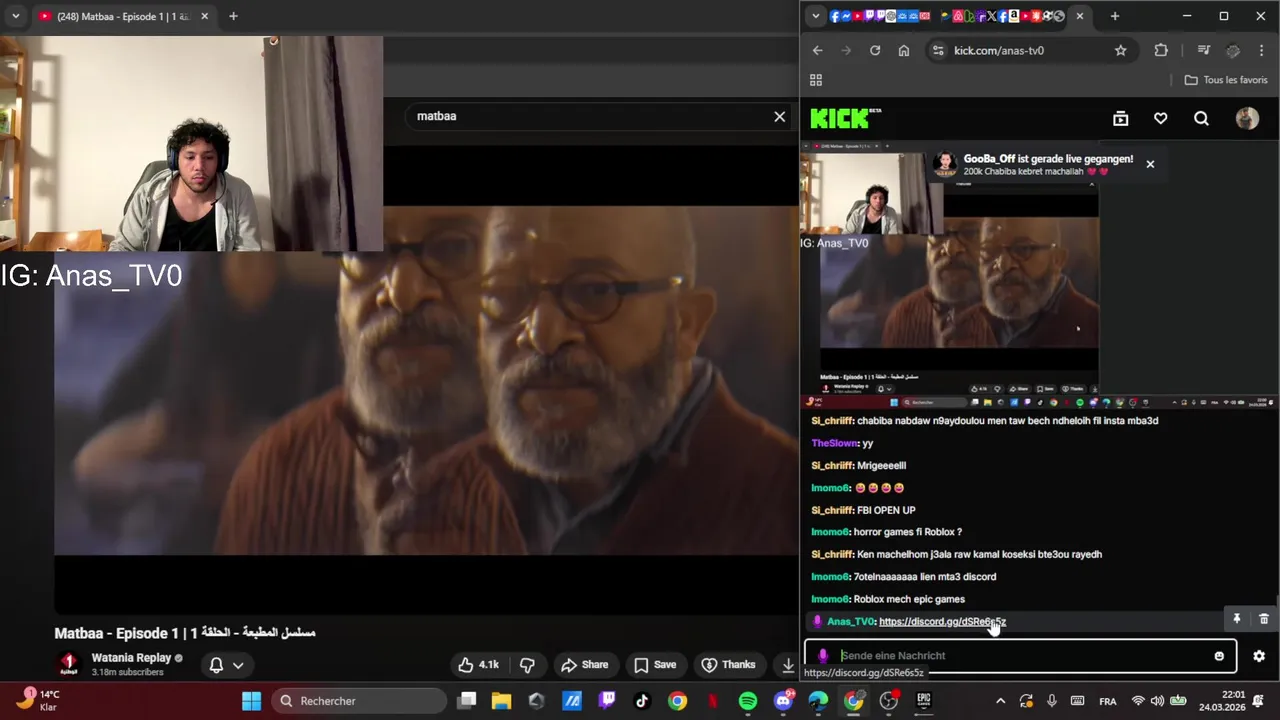Screen dimensions: 1280x720
Task: Open the weather widget showing 14°C
Action: pyautogui.click(x=36, y=700)
